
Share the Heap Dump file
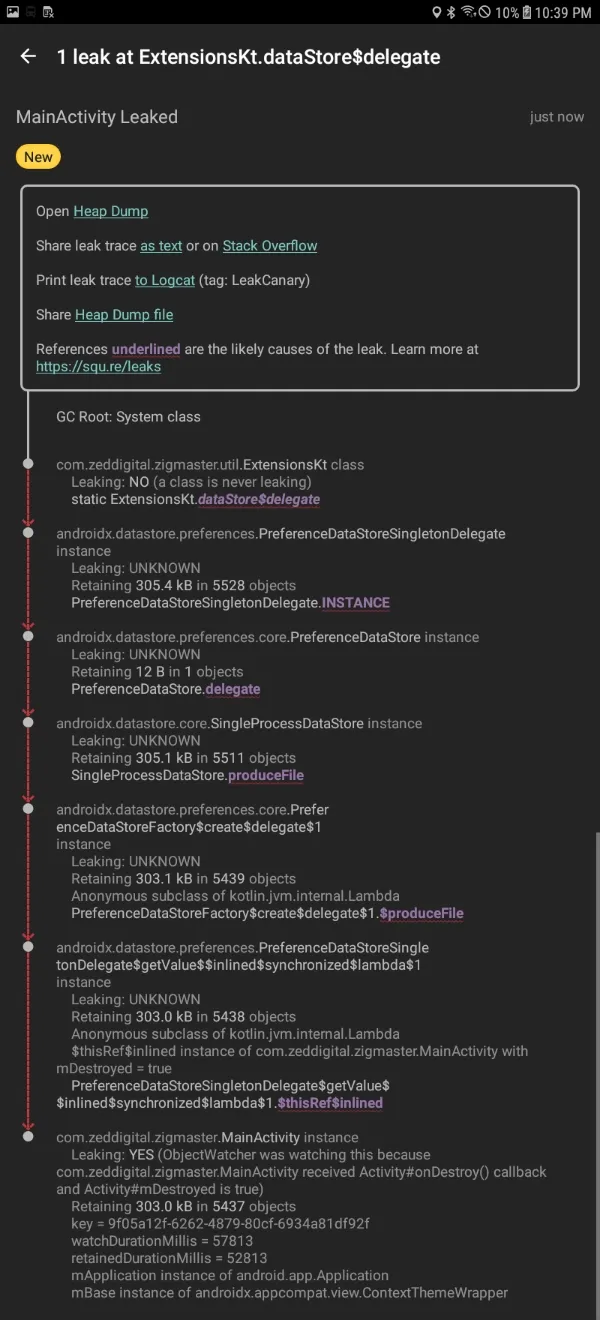pyautogui.click(x=124, y=315)
